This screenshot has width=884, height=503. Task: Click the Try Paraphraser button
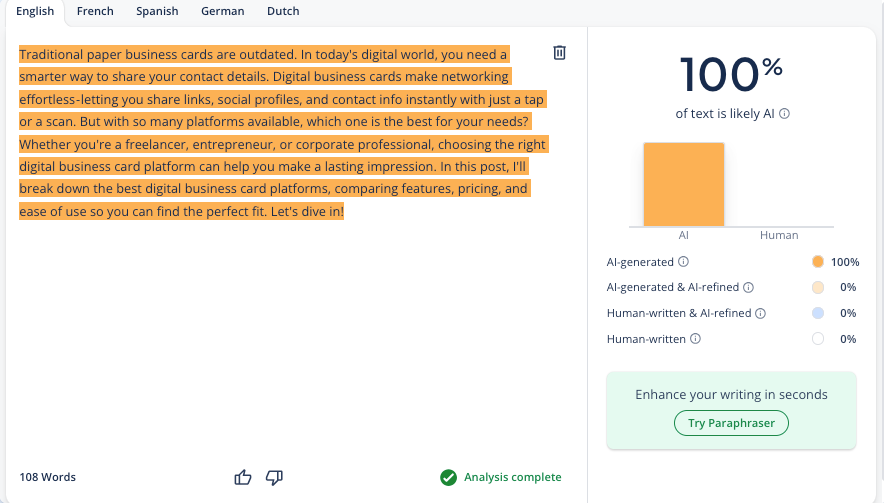731,423
